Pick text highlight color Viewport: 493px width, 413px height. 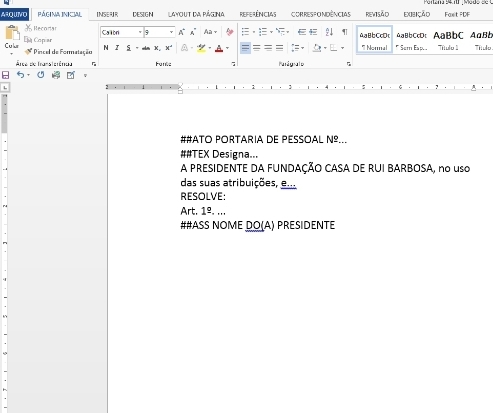point(201,48)
